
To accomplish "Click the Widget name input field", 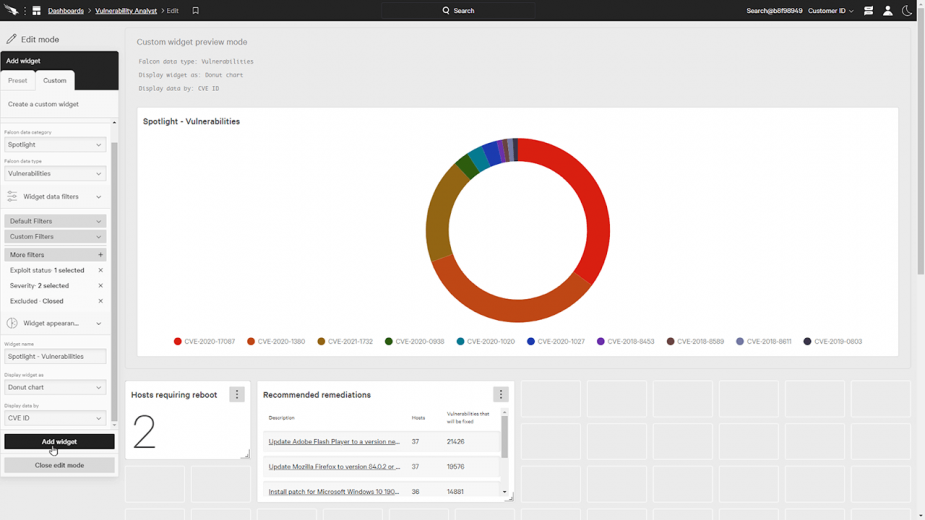I will pos(55,356).
